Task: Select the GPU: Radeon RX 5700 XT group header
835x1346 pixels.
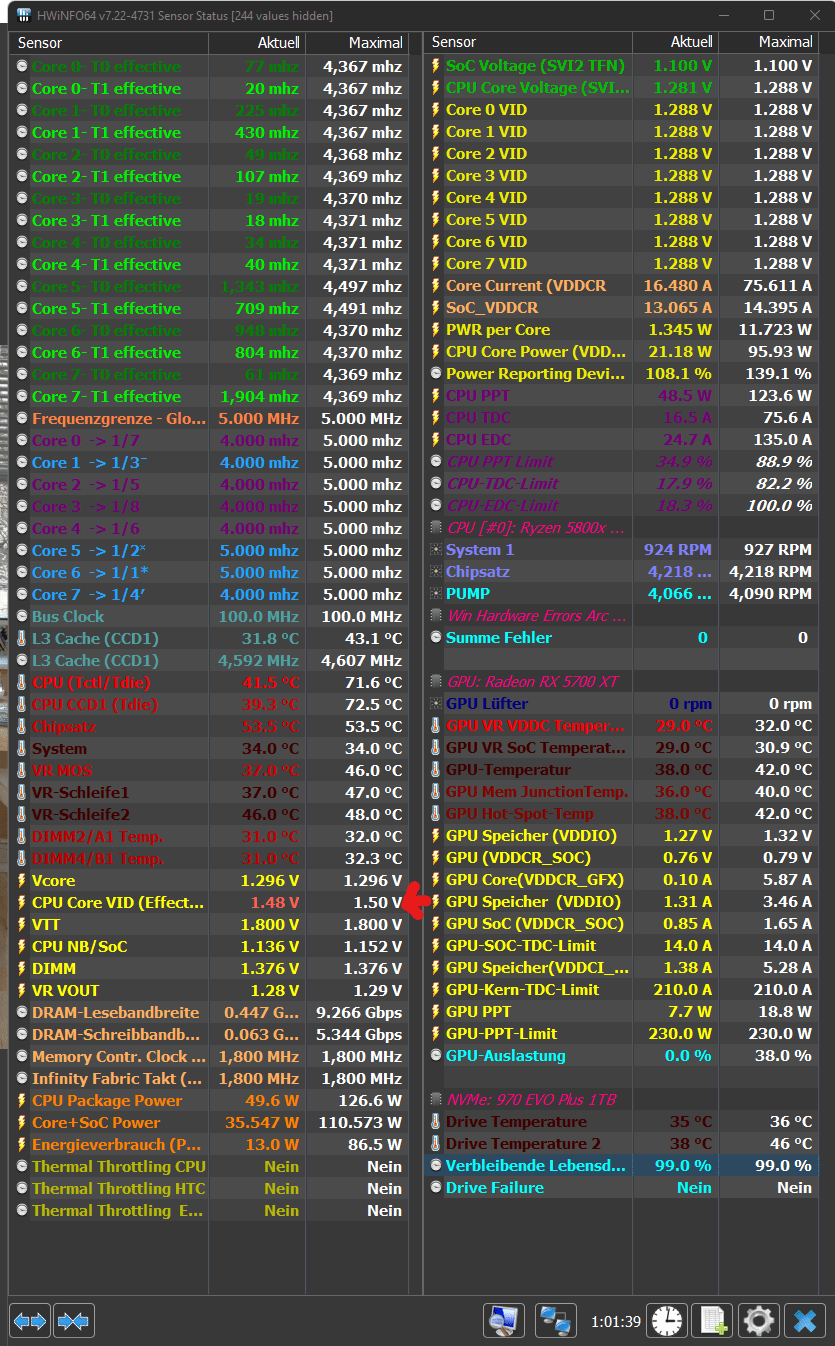Action: tap(621, 682)
